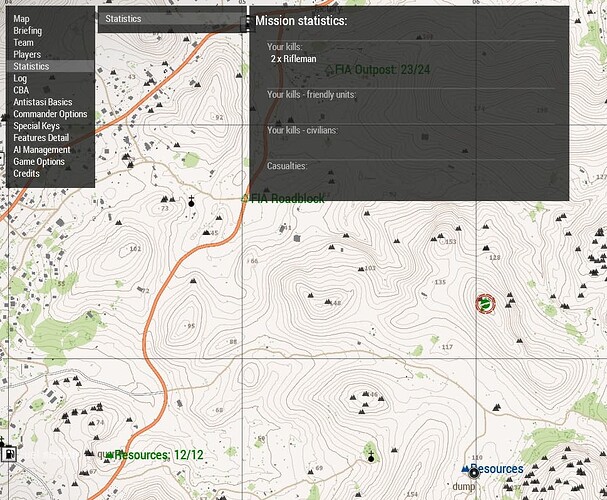Click the red-green circular HQ marker
607x500 pixels.
(x=485, y=304)
